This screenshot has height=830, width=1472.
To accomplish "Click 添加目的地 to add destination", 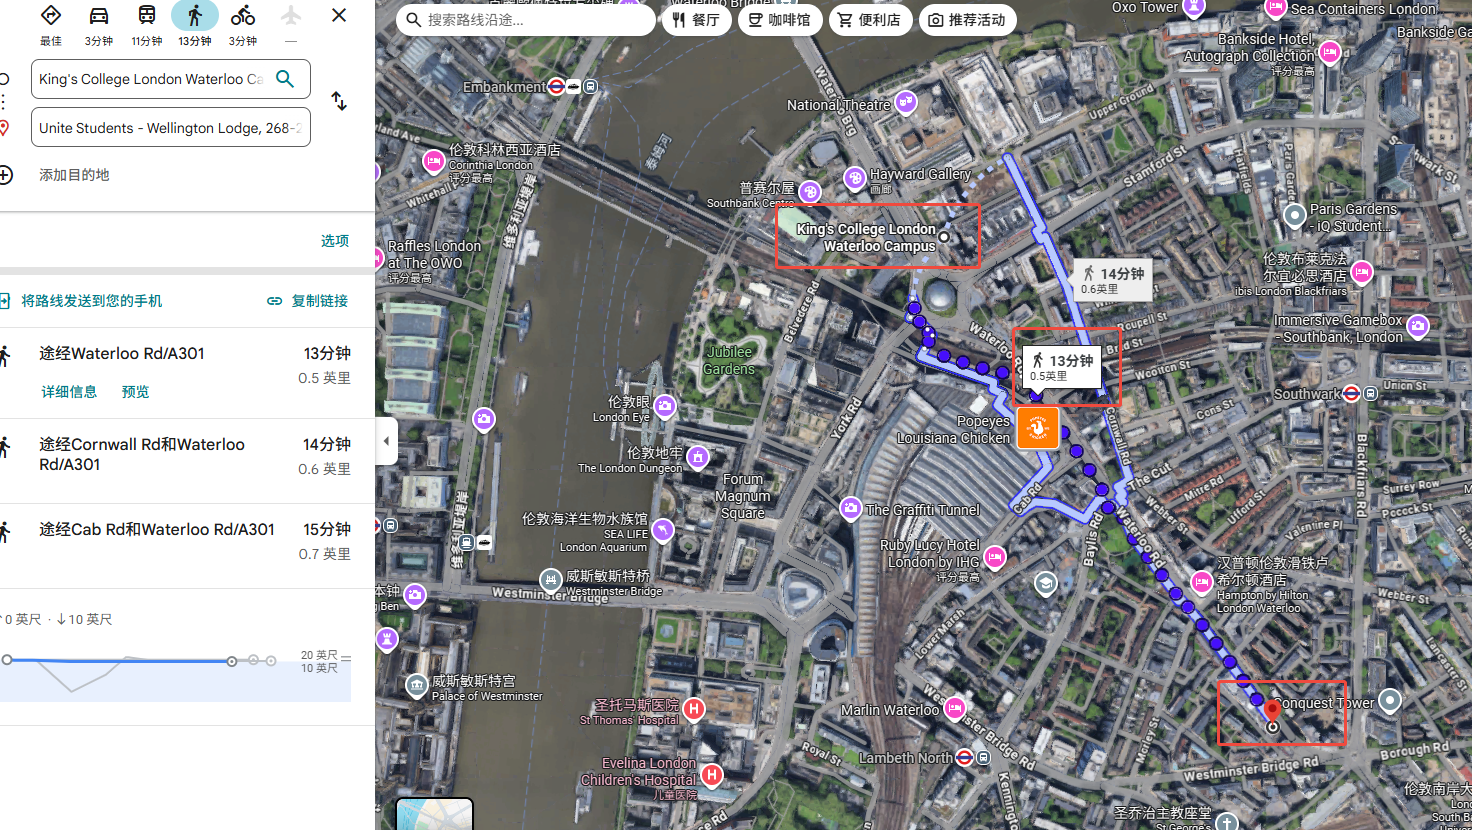I will click(74, 175).
